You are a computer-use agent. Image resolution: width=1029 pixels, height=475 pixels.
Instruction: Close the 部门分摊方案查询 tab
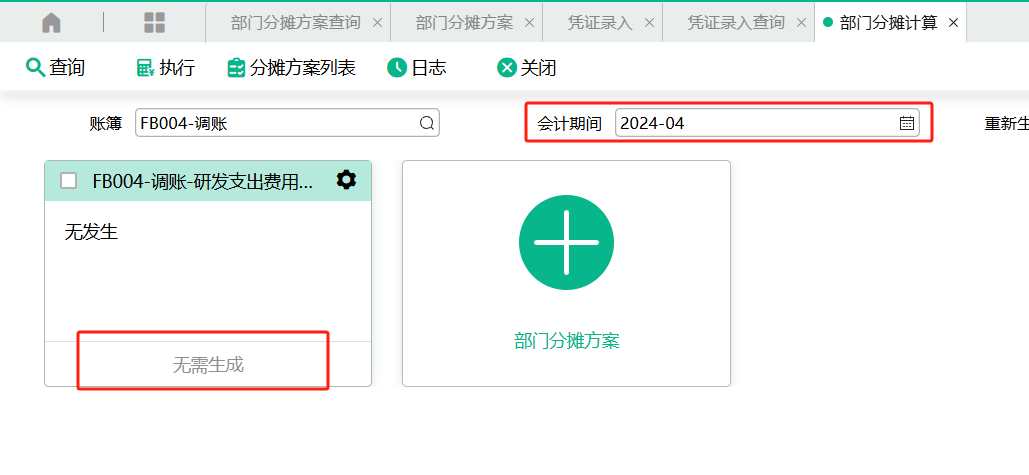(x=377, y=23)
